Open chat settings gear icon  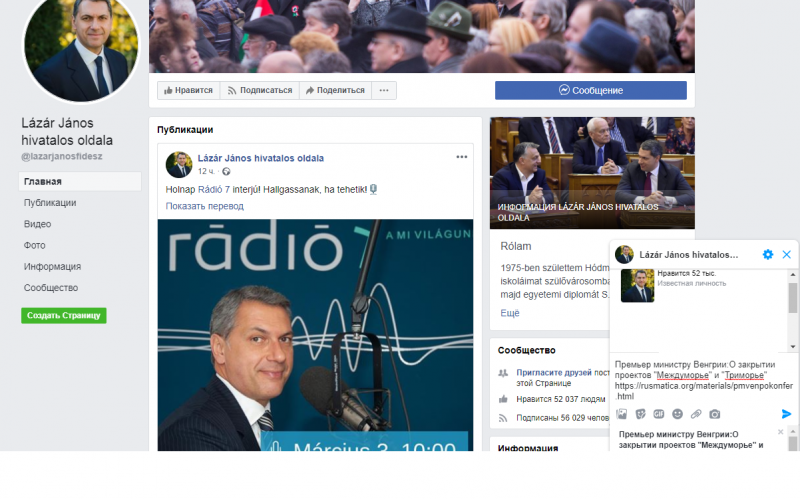pos(767,254)
